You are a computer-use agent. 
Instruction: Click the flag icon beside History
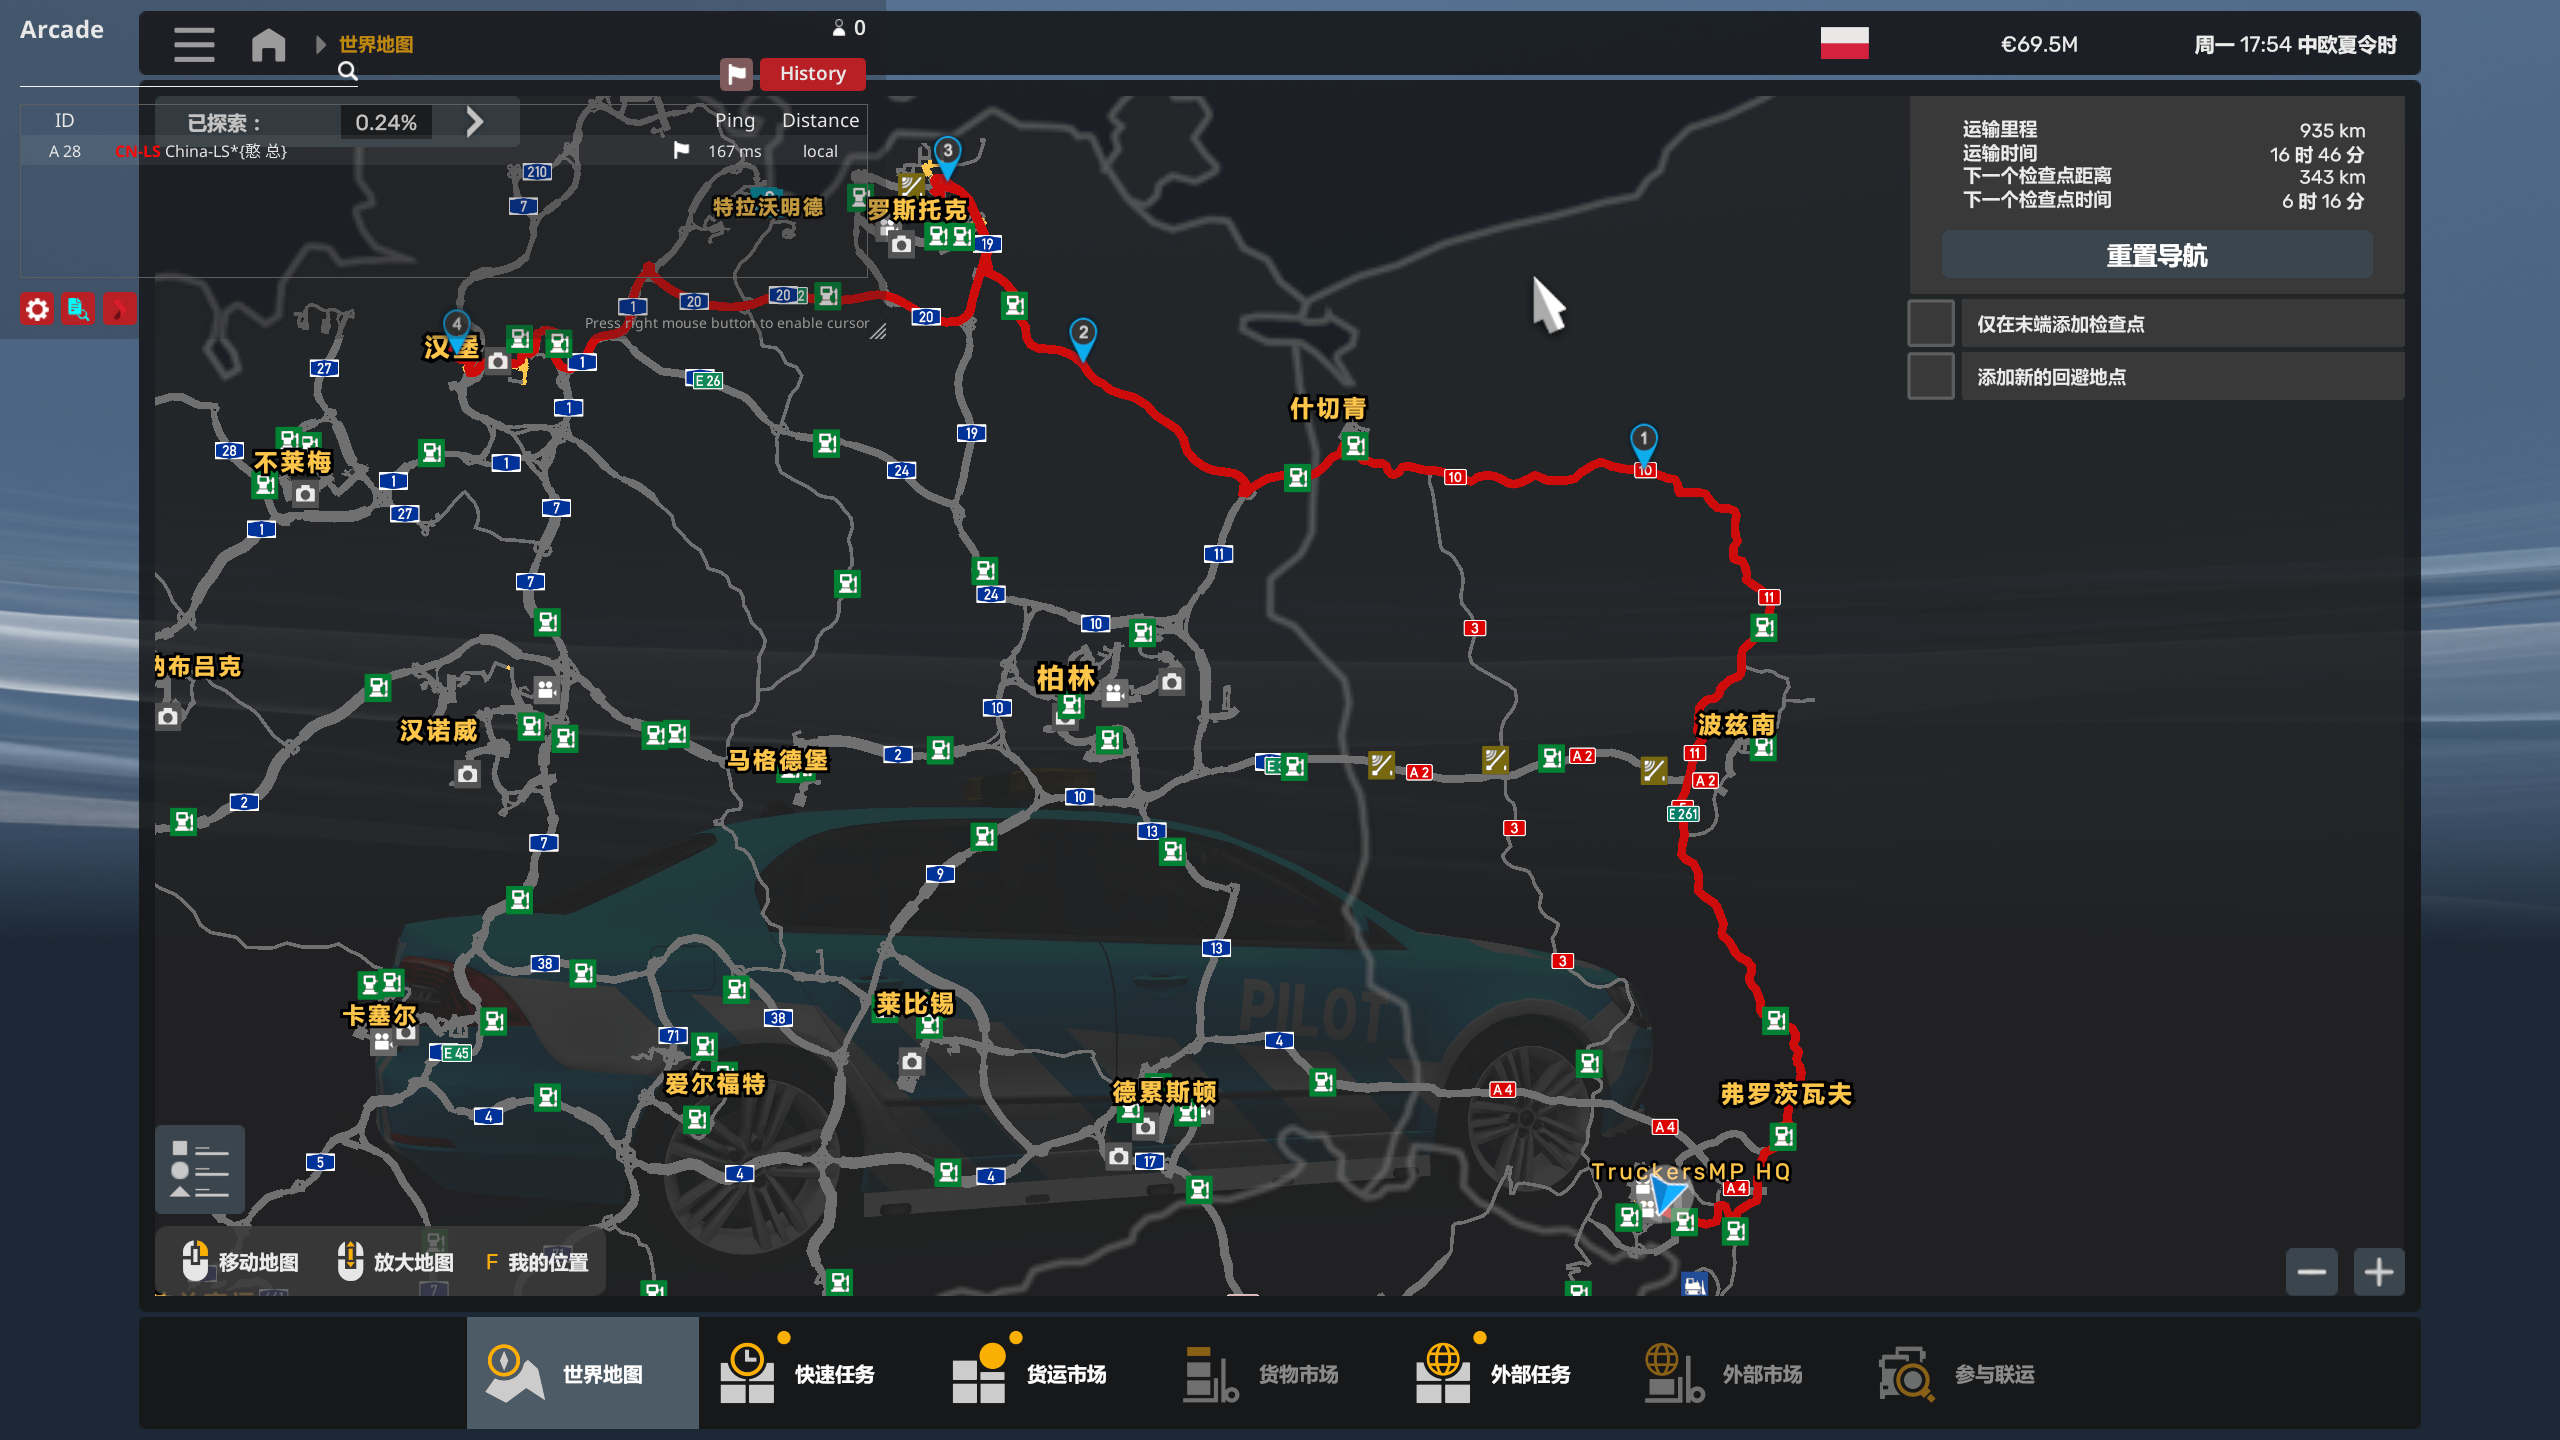click(736, 74)
